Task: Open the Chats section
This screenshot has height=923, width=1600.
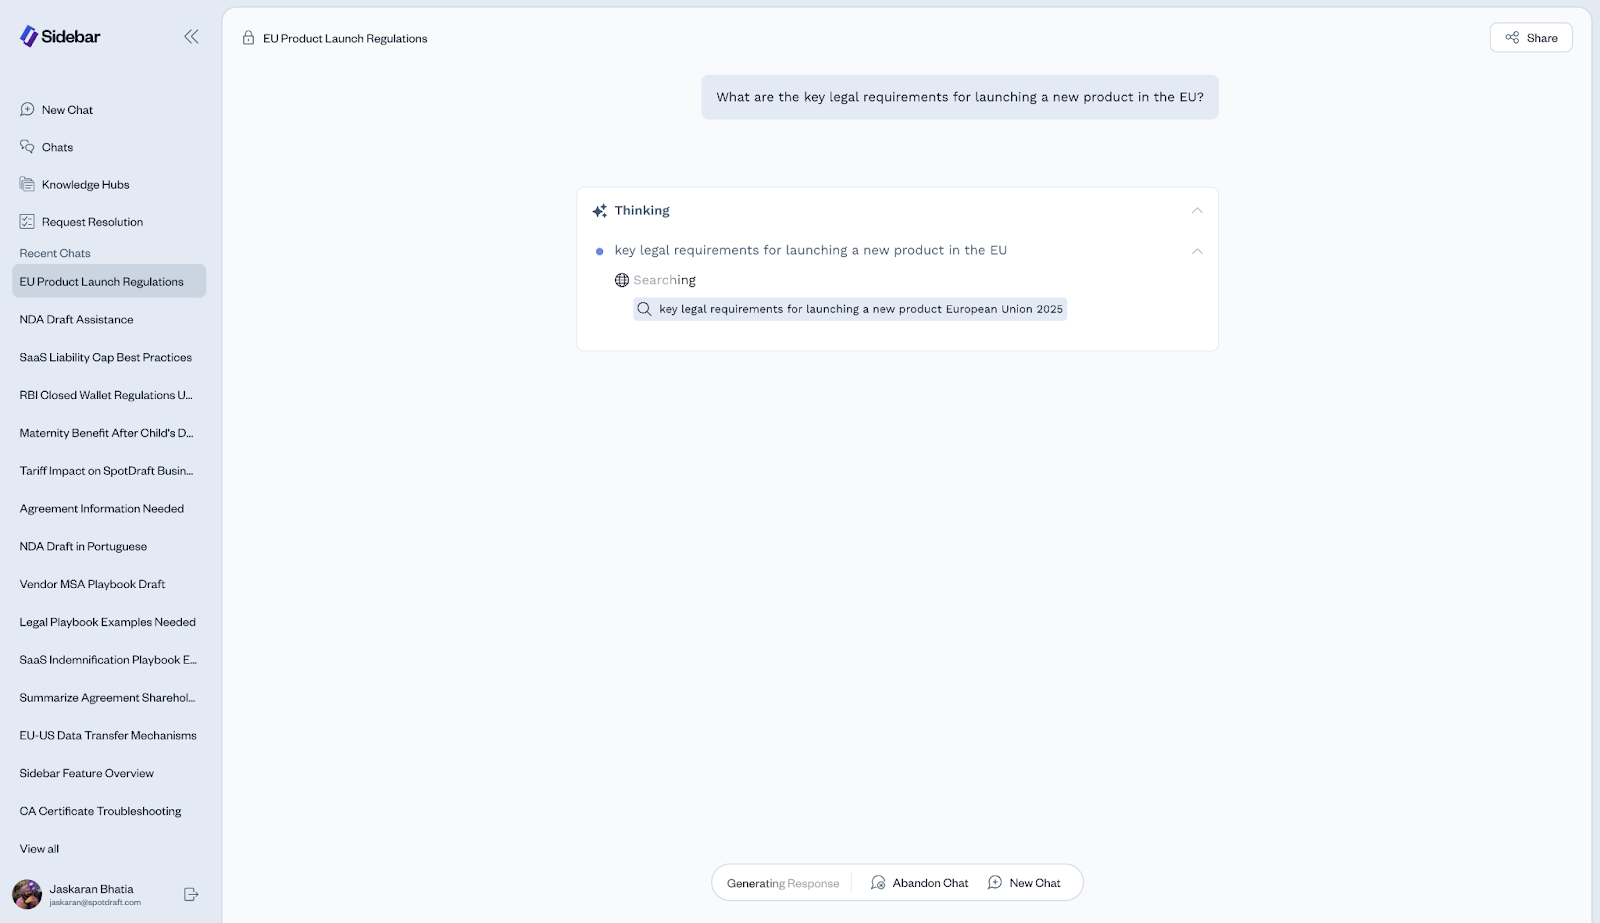Action: coord(57,147)
